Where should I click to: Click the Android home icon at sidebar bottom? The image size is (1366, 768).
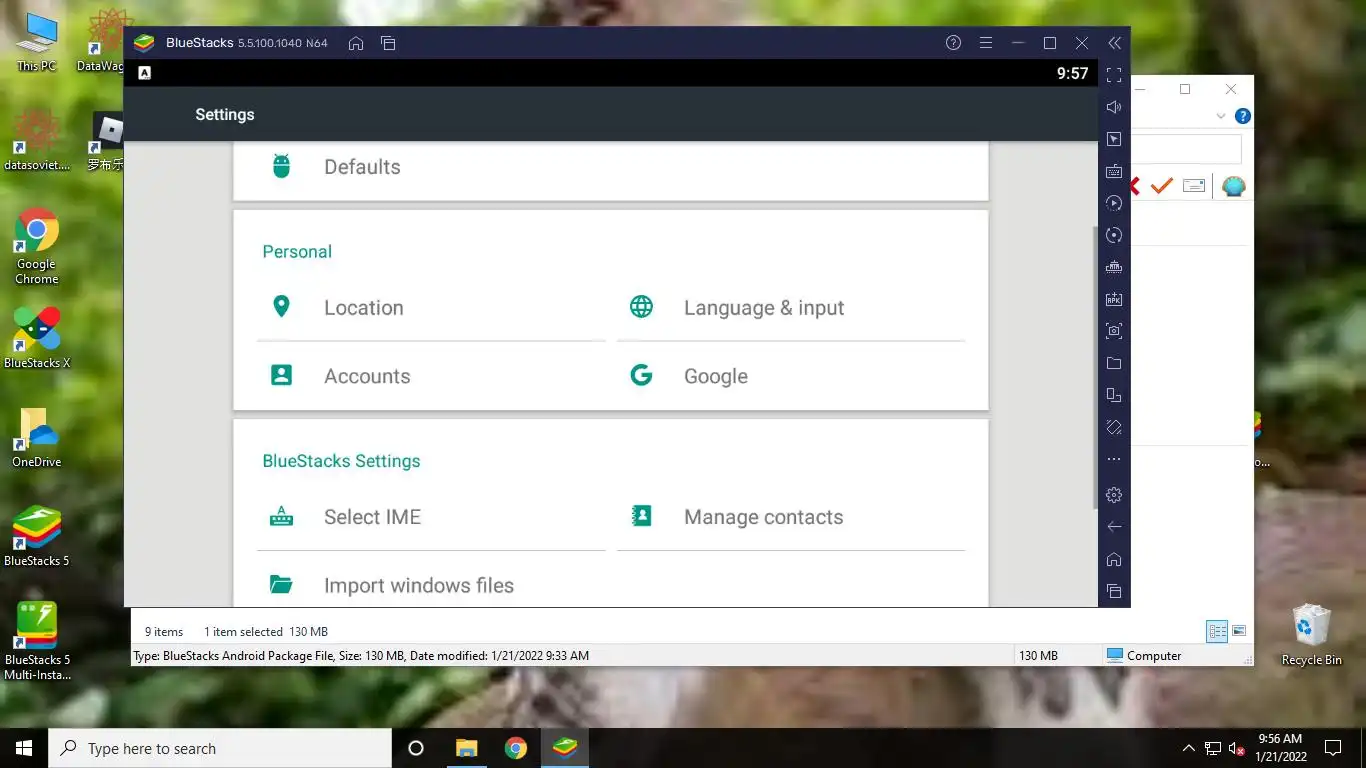pyautogui.click(x=1114, y=559)
